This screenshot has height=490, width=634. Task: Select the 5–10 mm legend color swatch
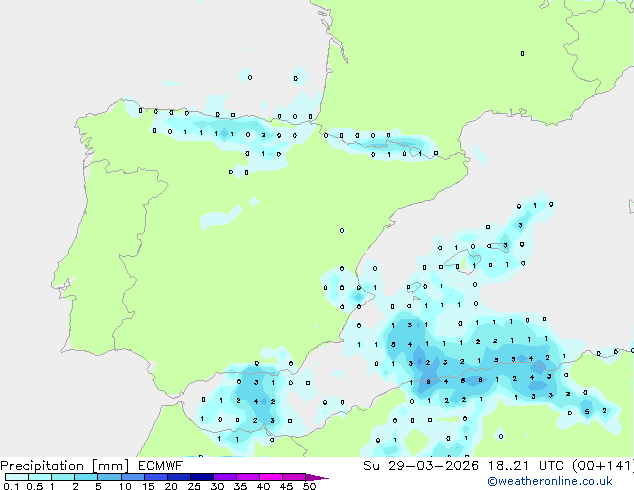109,477
